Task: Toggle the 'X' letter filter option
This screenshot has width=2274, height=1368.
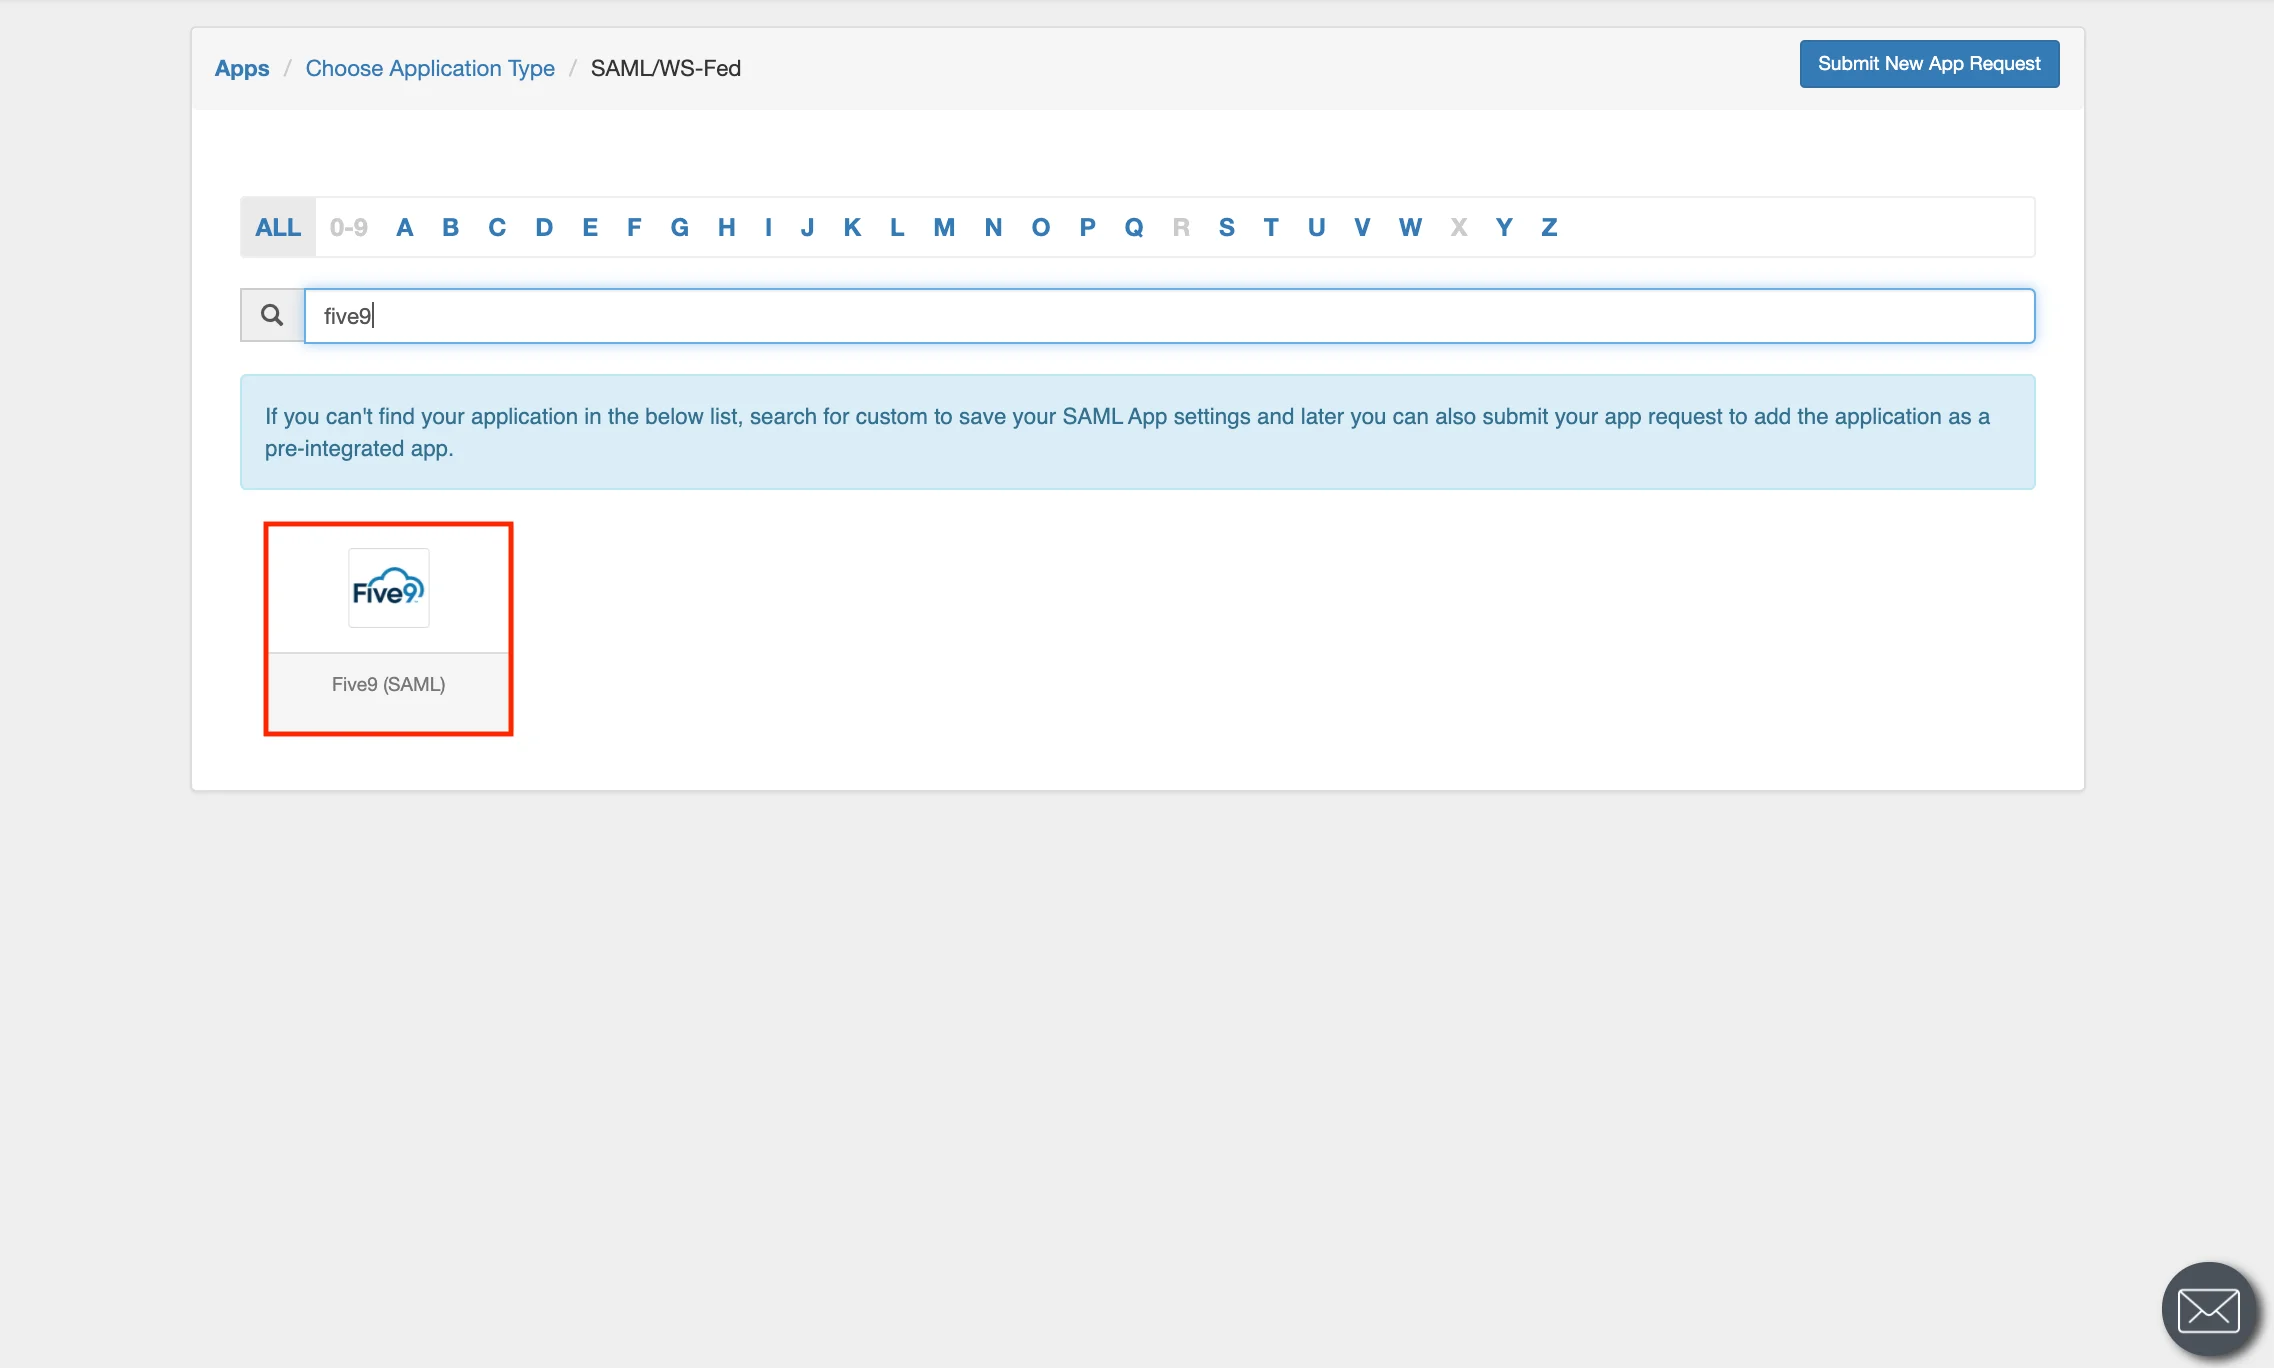Action: tap(1459, 226)
